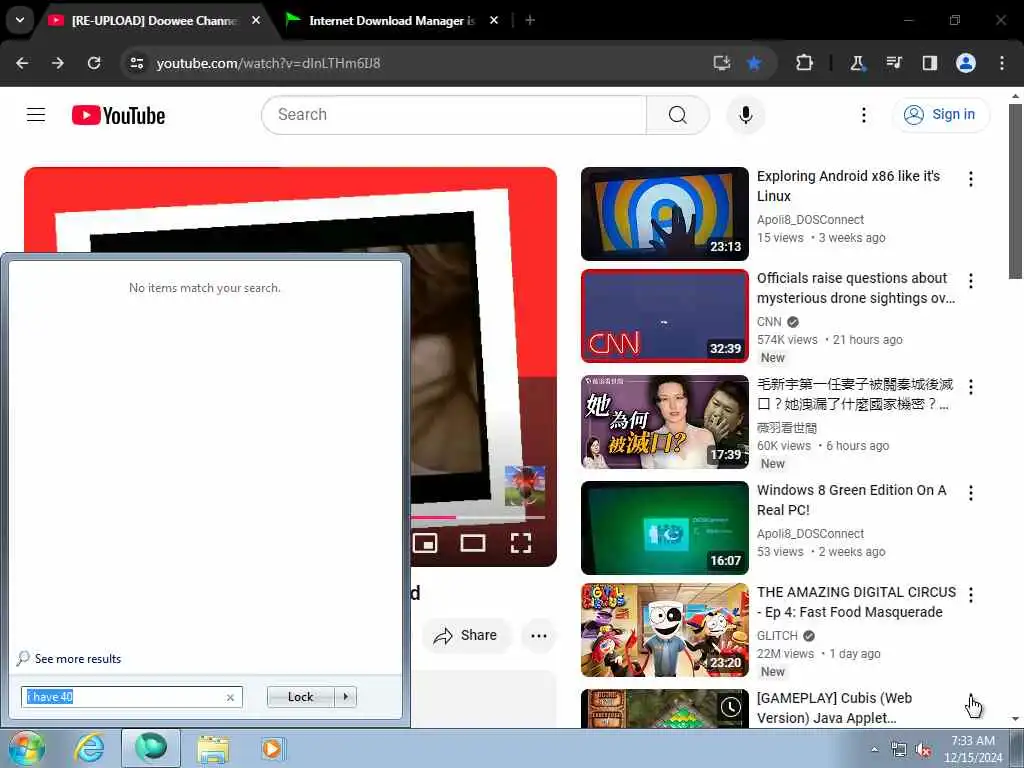Show hidden tray icons arrow

pos(874,750)
